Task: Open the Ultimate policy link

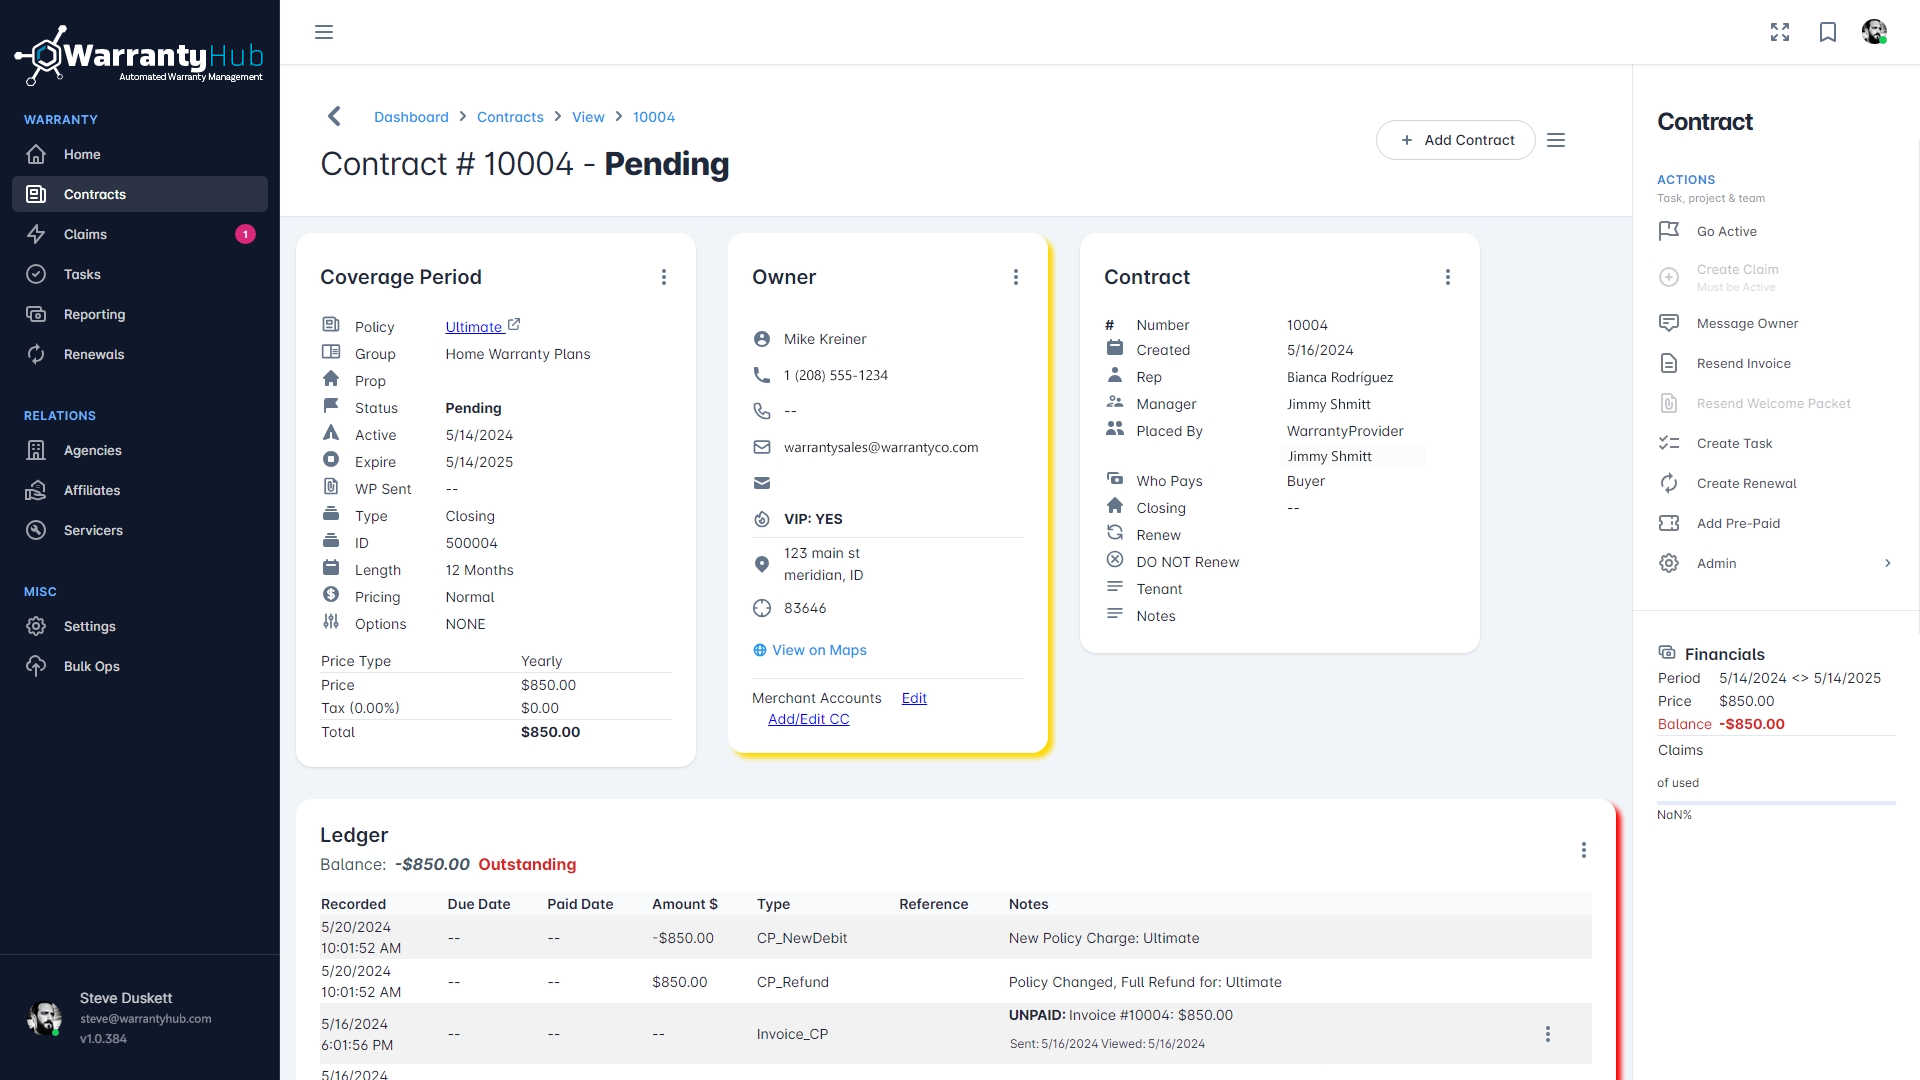Action: click(x=476, y=327)
